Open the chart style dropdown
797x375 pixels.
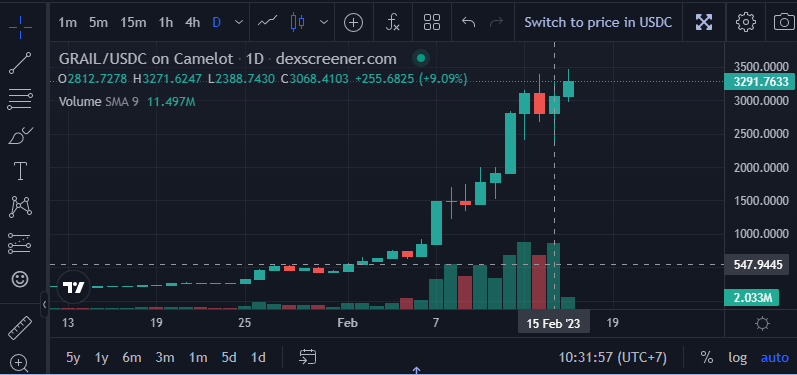click(x=324, y=22)
